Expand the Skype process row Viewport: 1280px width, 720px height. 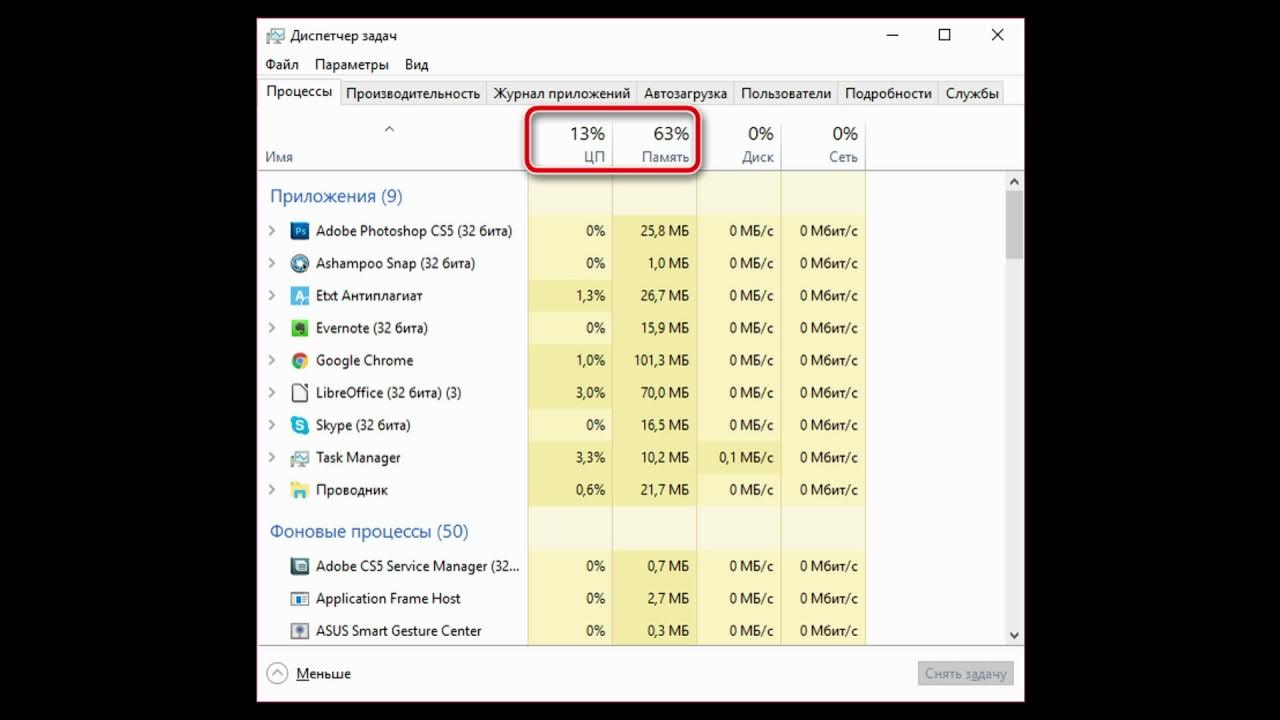272,425
